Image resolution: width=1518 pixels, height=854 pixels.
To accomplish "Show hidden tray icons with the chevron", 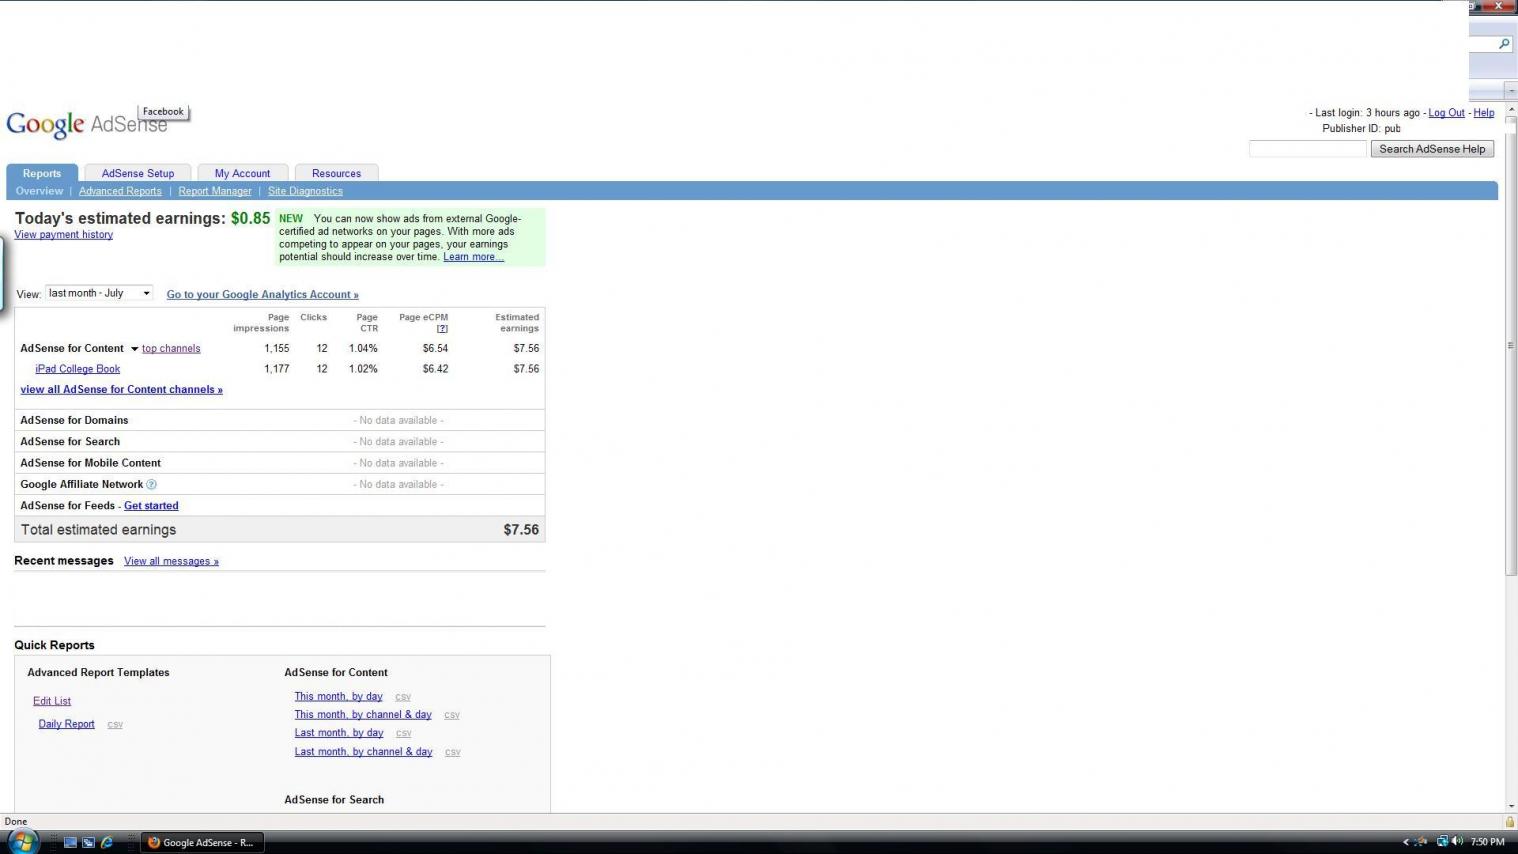I will point(1406,842).
